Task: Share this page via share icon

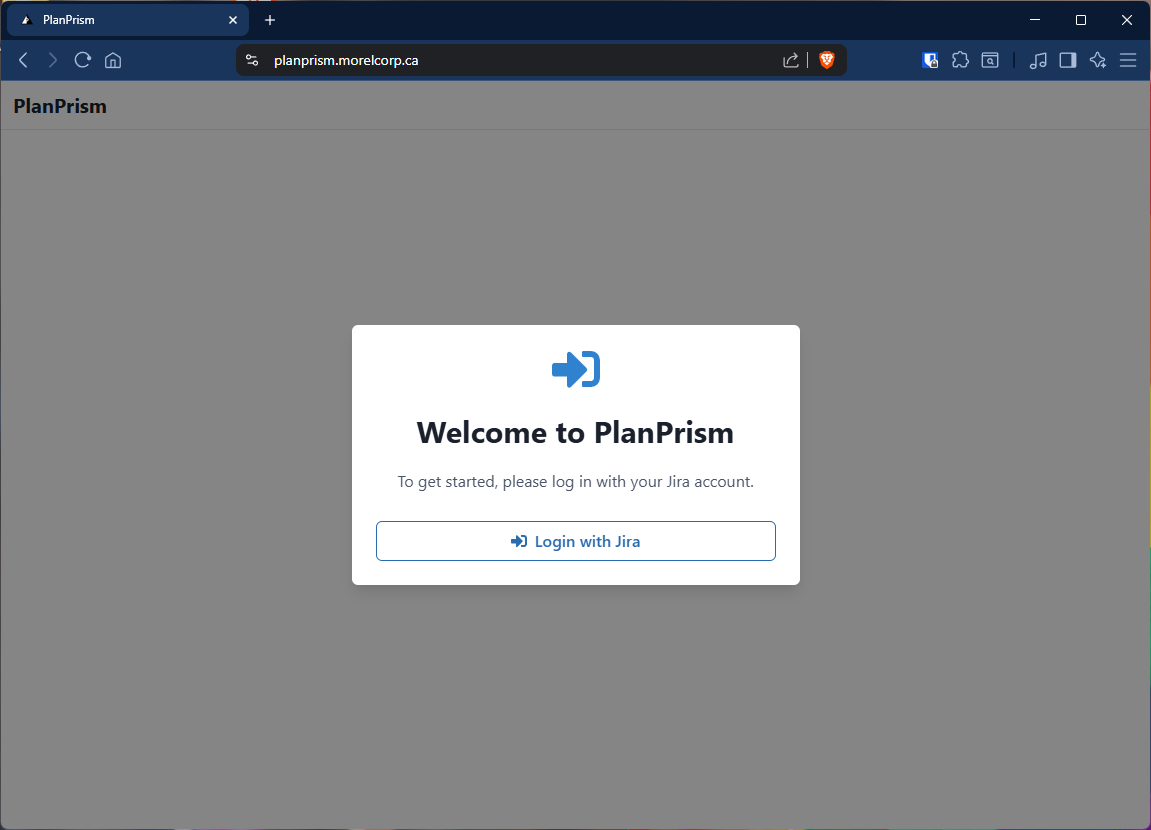Action: click(791, 60)
